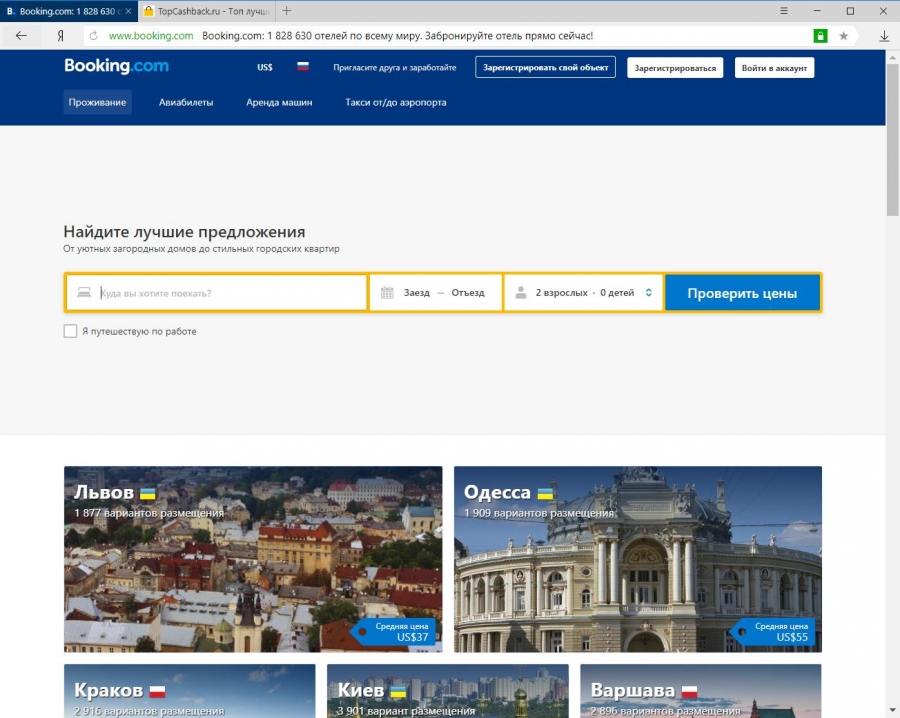Select the Проживание tab
This screenshot has width=900, height=718.
pyautogui.click(x=98, y=102)
